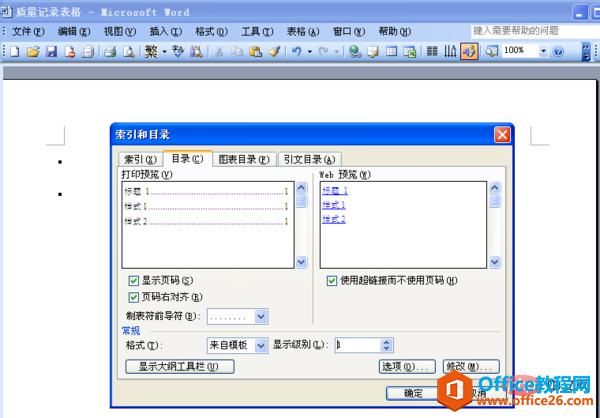
Task: Click the Redo arrow icon
Action: pos(324,51)
